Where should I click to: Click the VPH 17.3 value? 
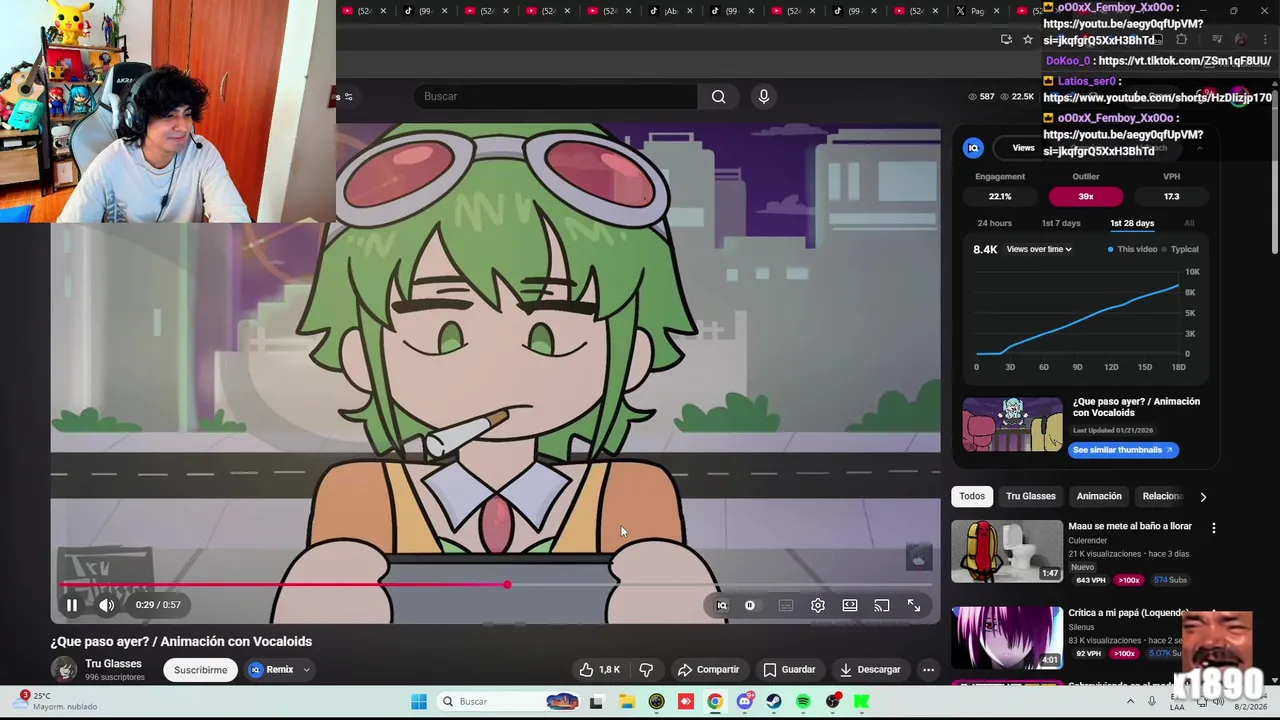point(1171,196)
